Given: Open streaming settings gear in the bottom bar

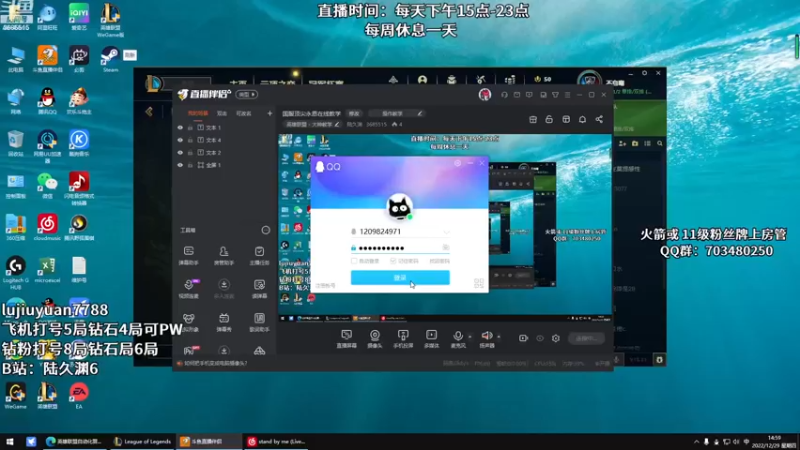Looking at the screenshot, I should click(556, 338).
